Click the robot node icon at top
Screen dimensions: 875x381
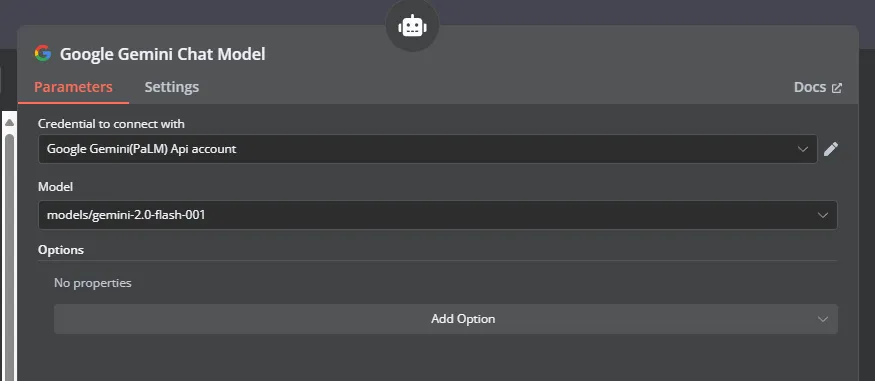(412, 26)
